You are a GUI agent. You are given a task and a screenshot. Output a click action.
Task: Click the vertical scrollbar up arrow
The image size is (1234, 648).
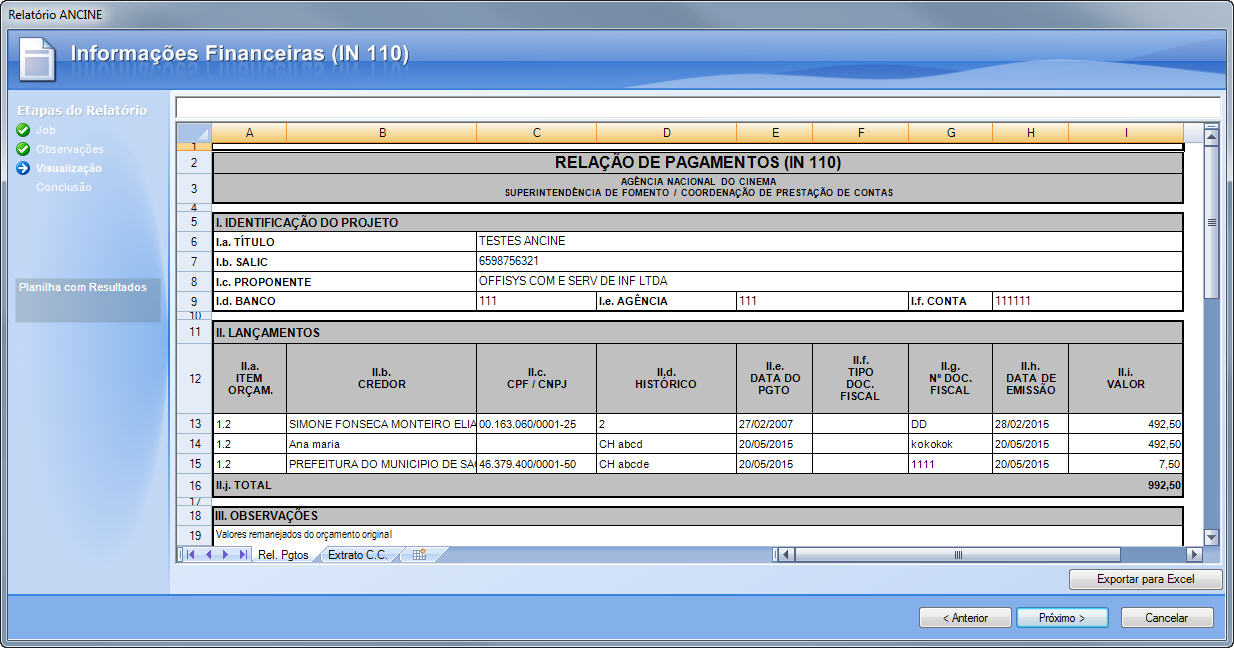1211,139
